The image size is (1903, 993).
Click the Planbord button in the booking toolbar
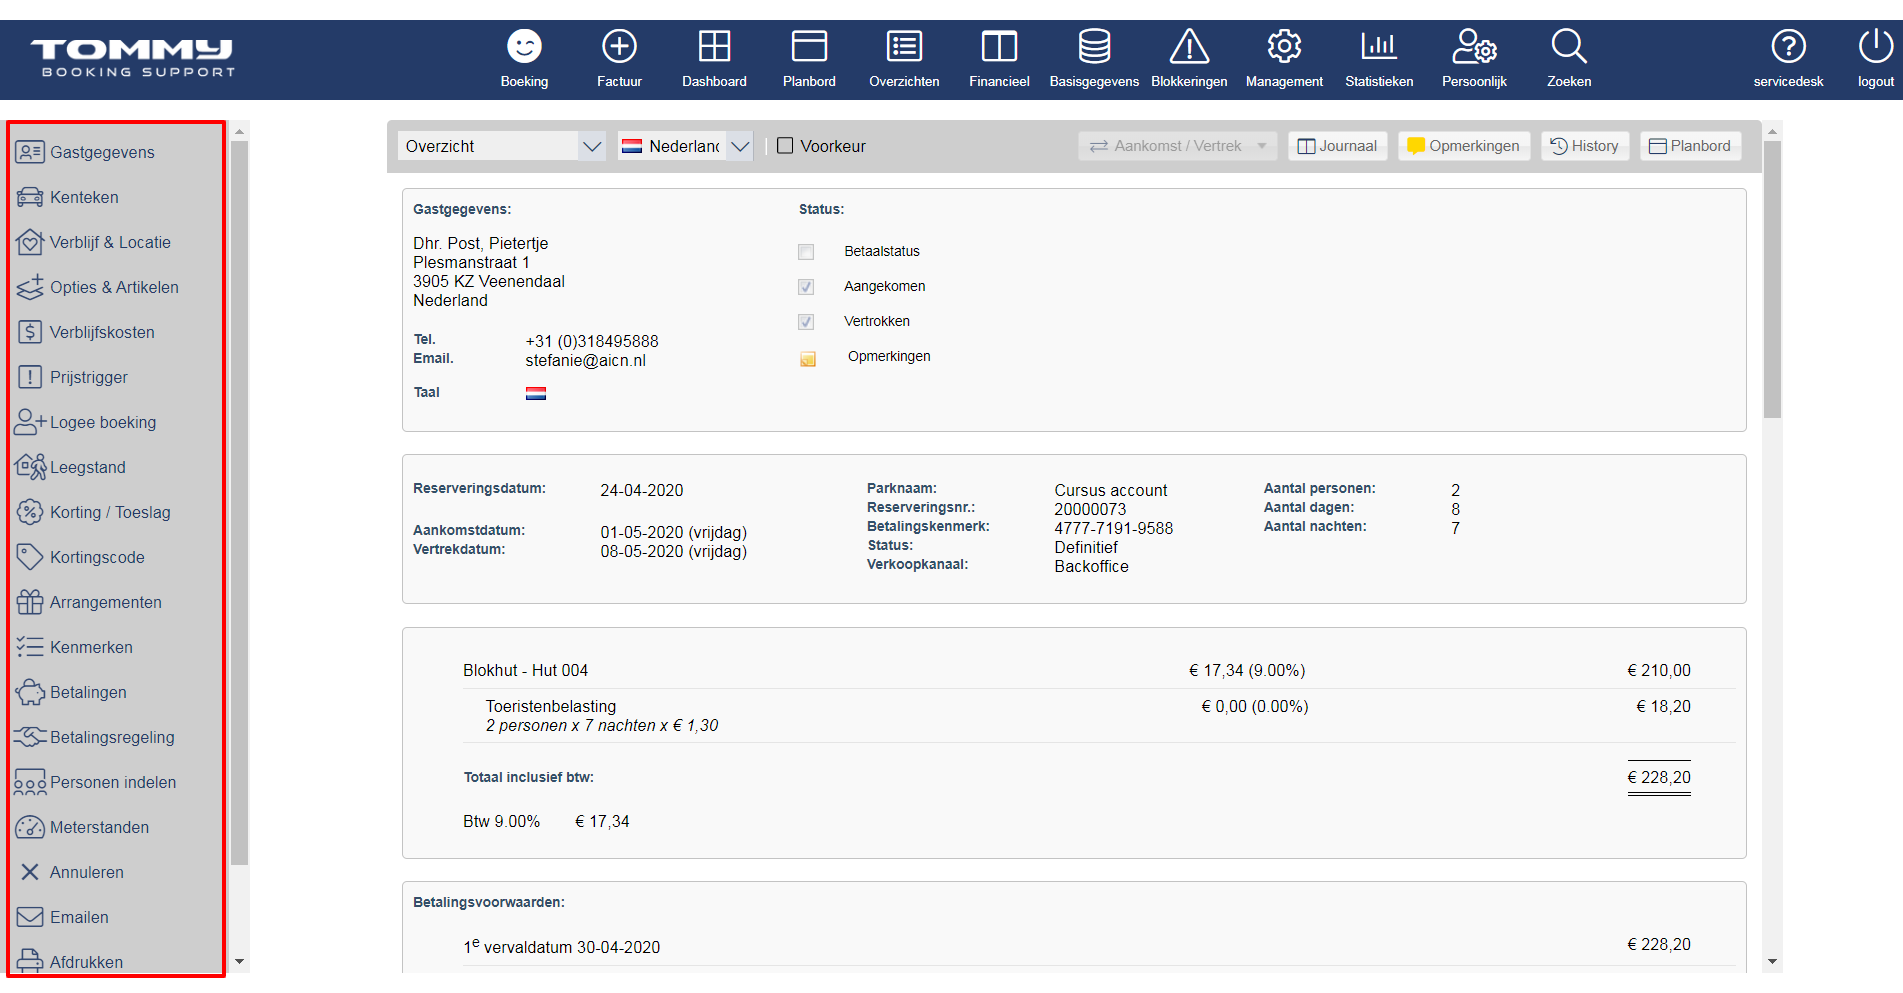1690,146
